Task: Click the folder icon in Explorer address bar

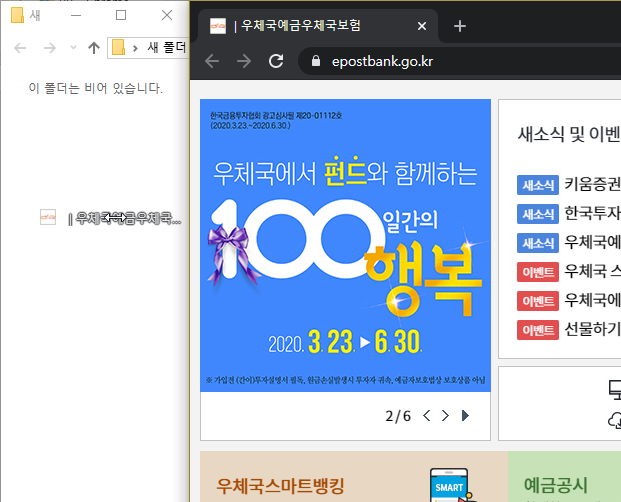Action: [118, 47]
